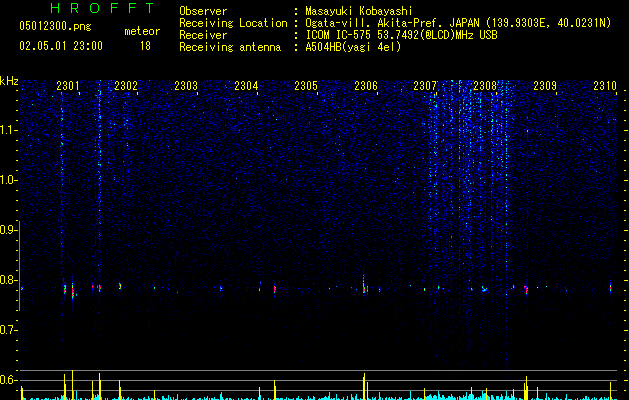
Task: Click the 2305 time marker
Action: pyautogui.click(x=306, y=86)
